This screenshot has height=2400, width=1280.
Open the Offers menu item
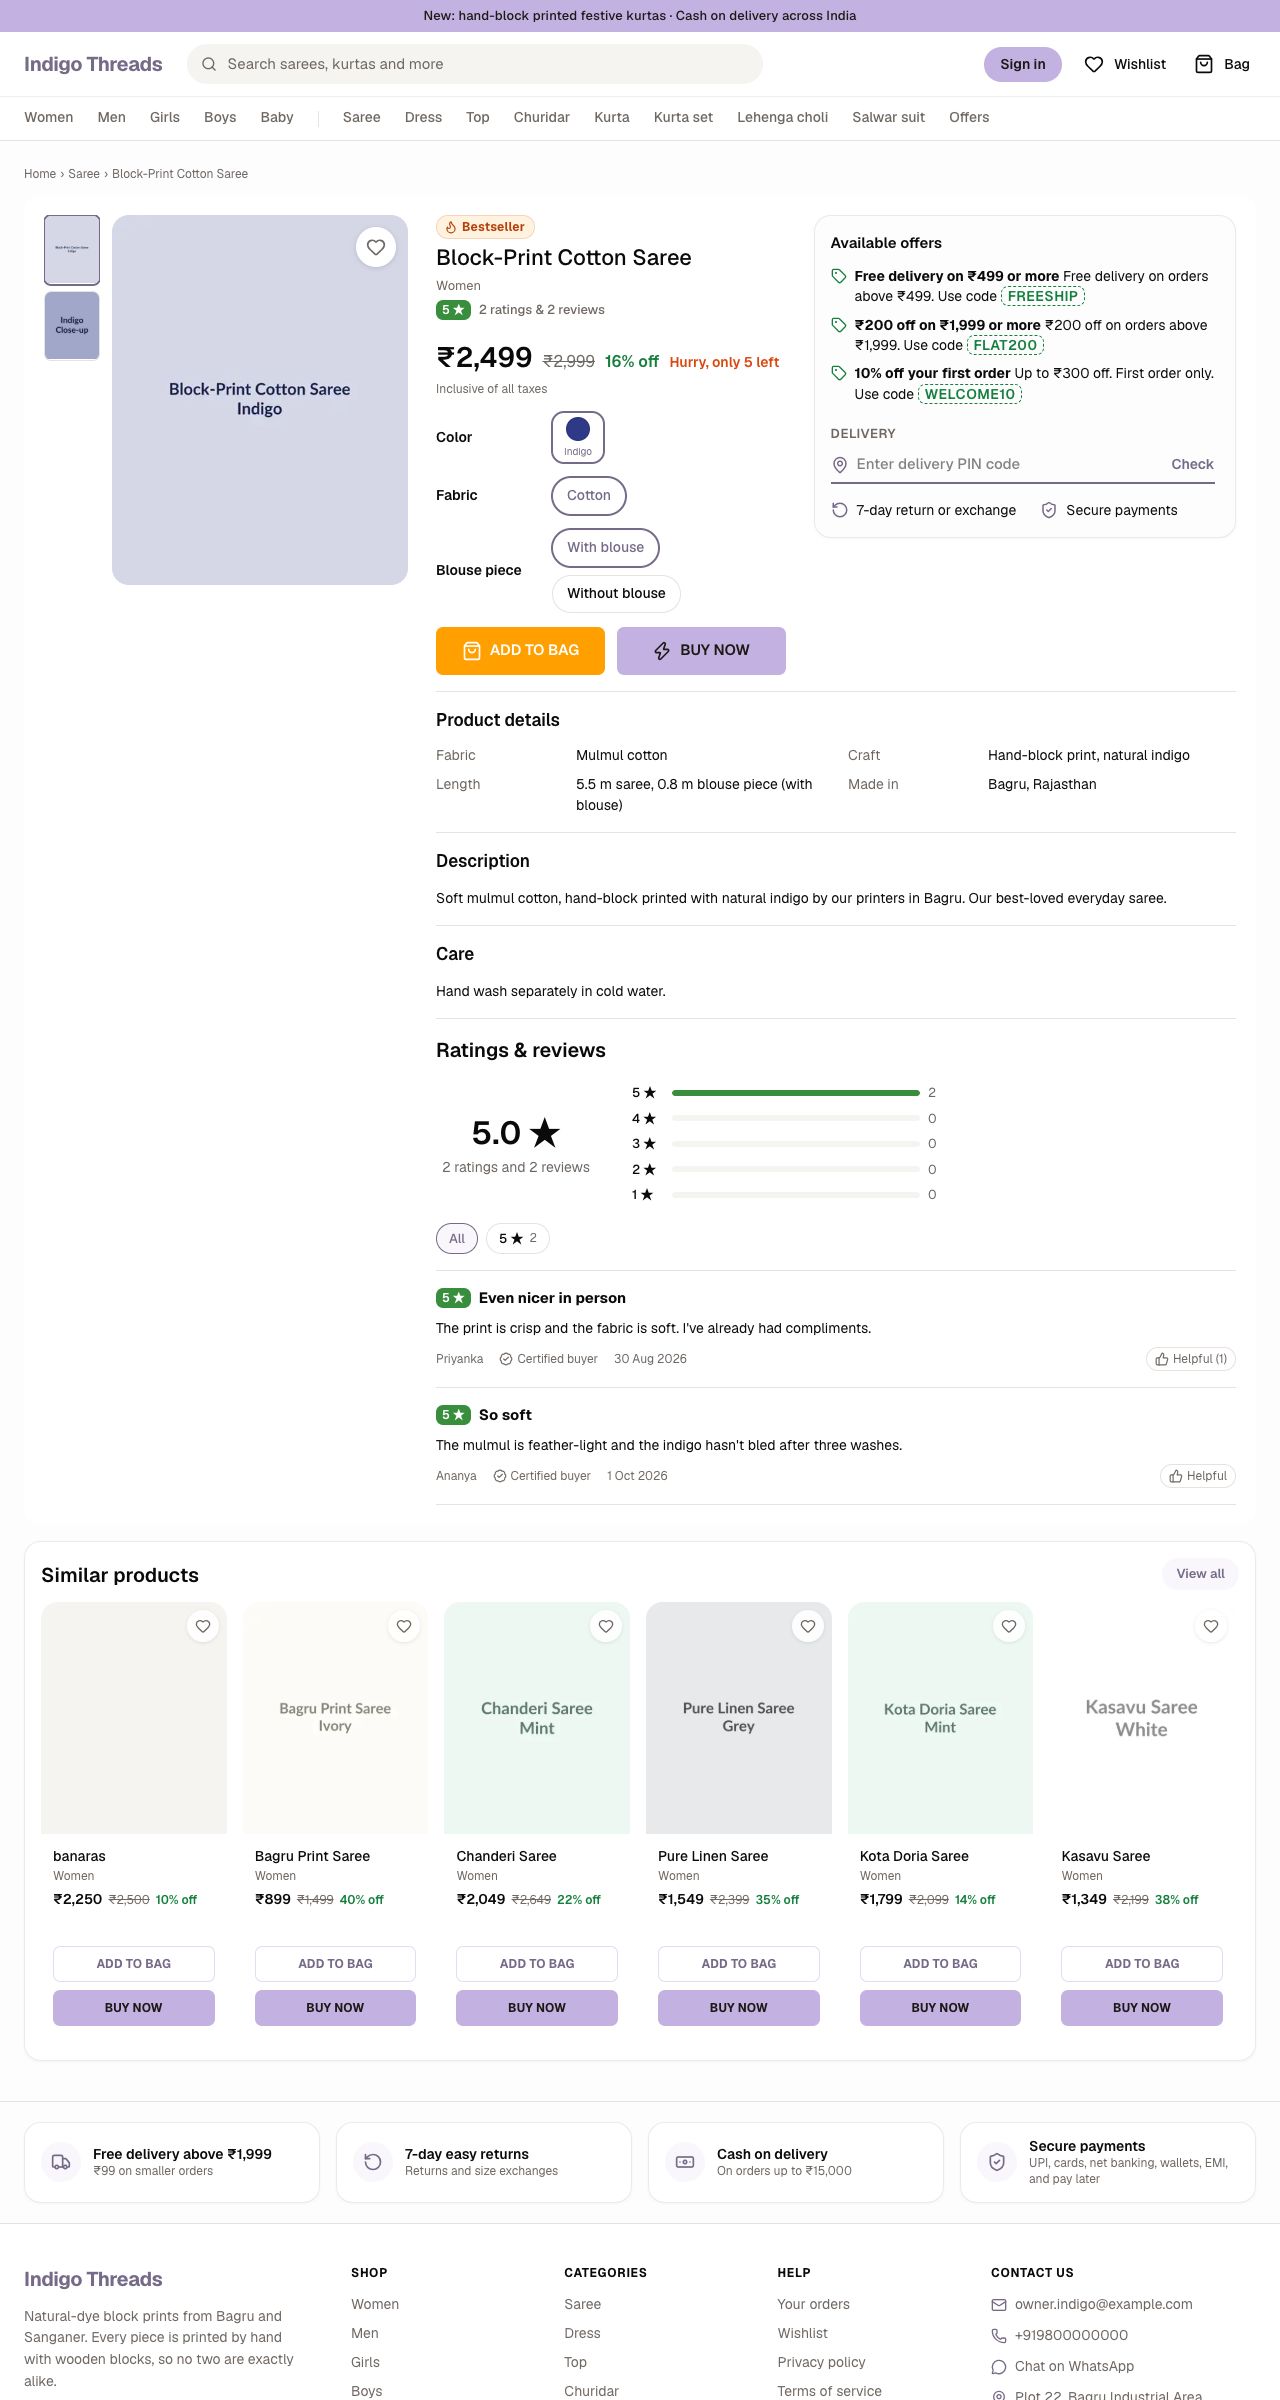(969, 117)
